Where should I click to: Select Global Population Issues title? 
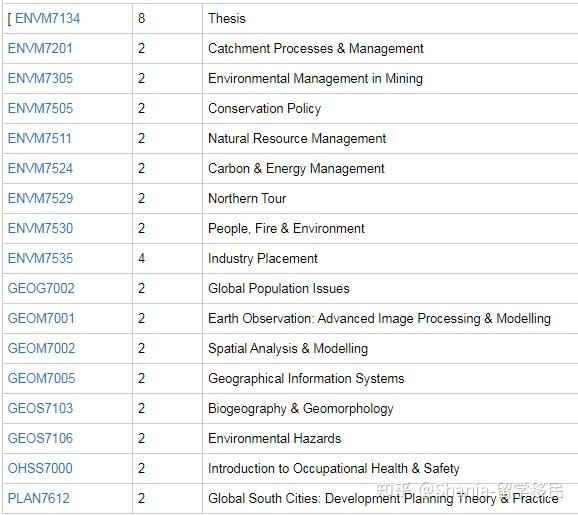(279, 288)
